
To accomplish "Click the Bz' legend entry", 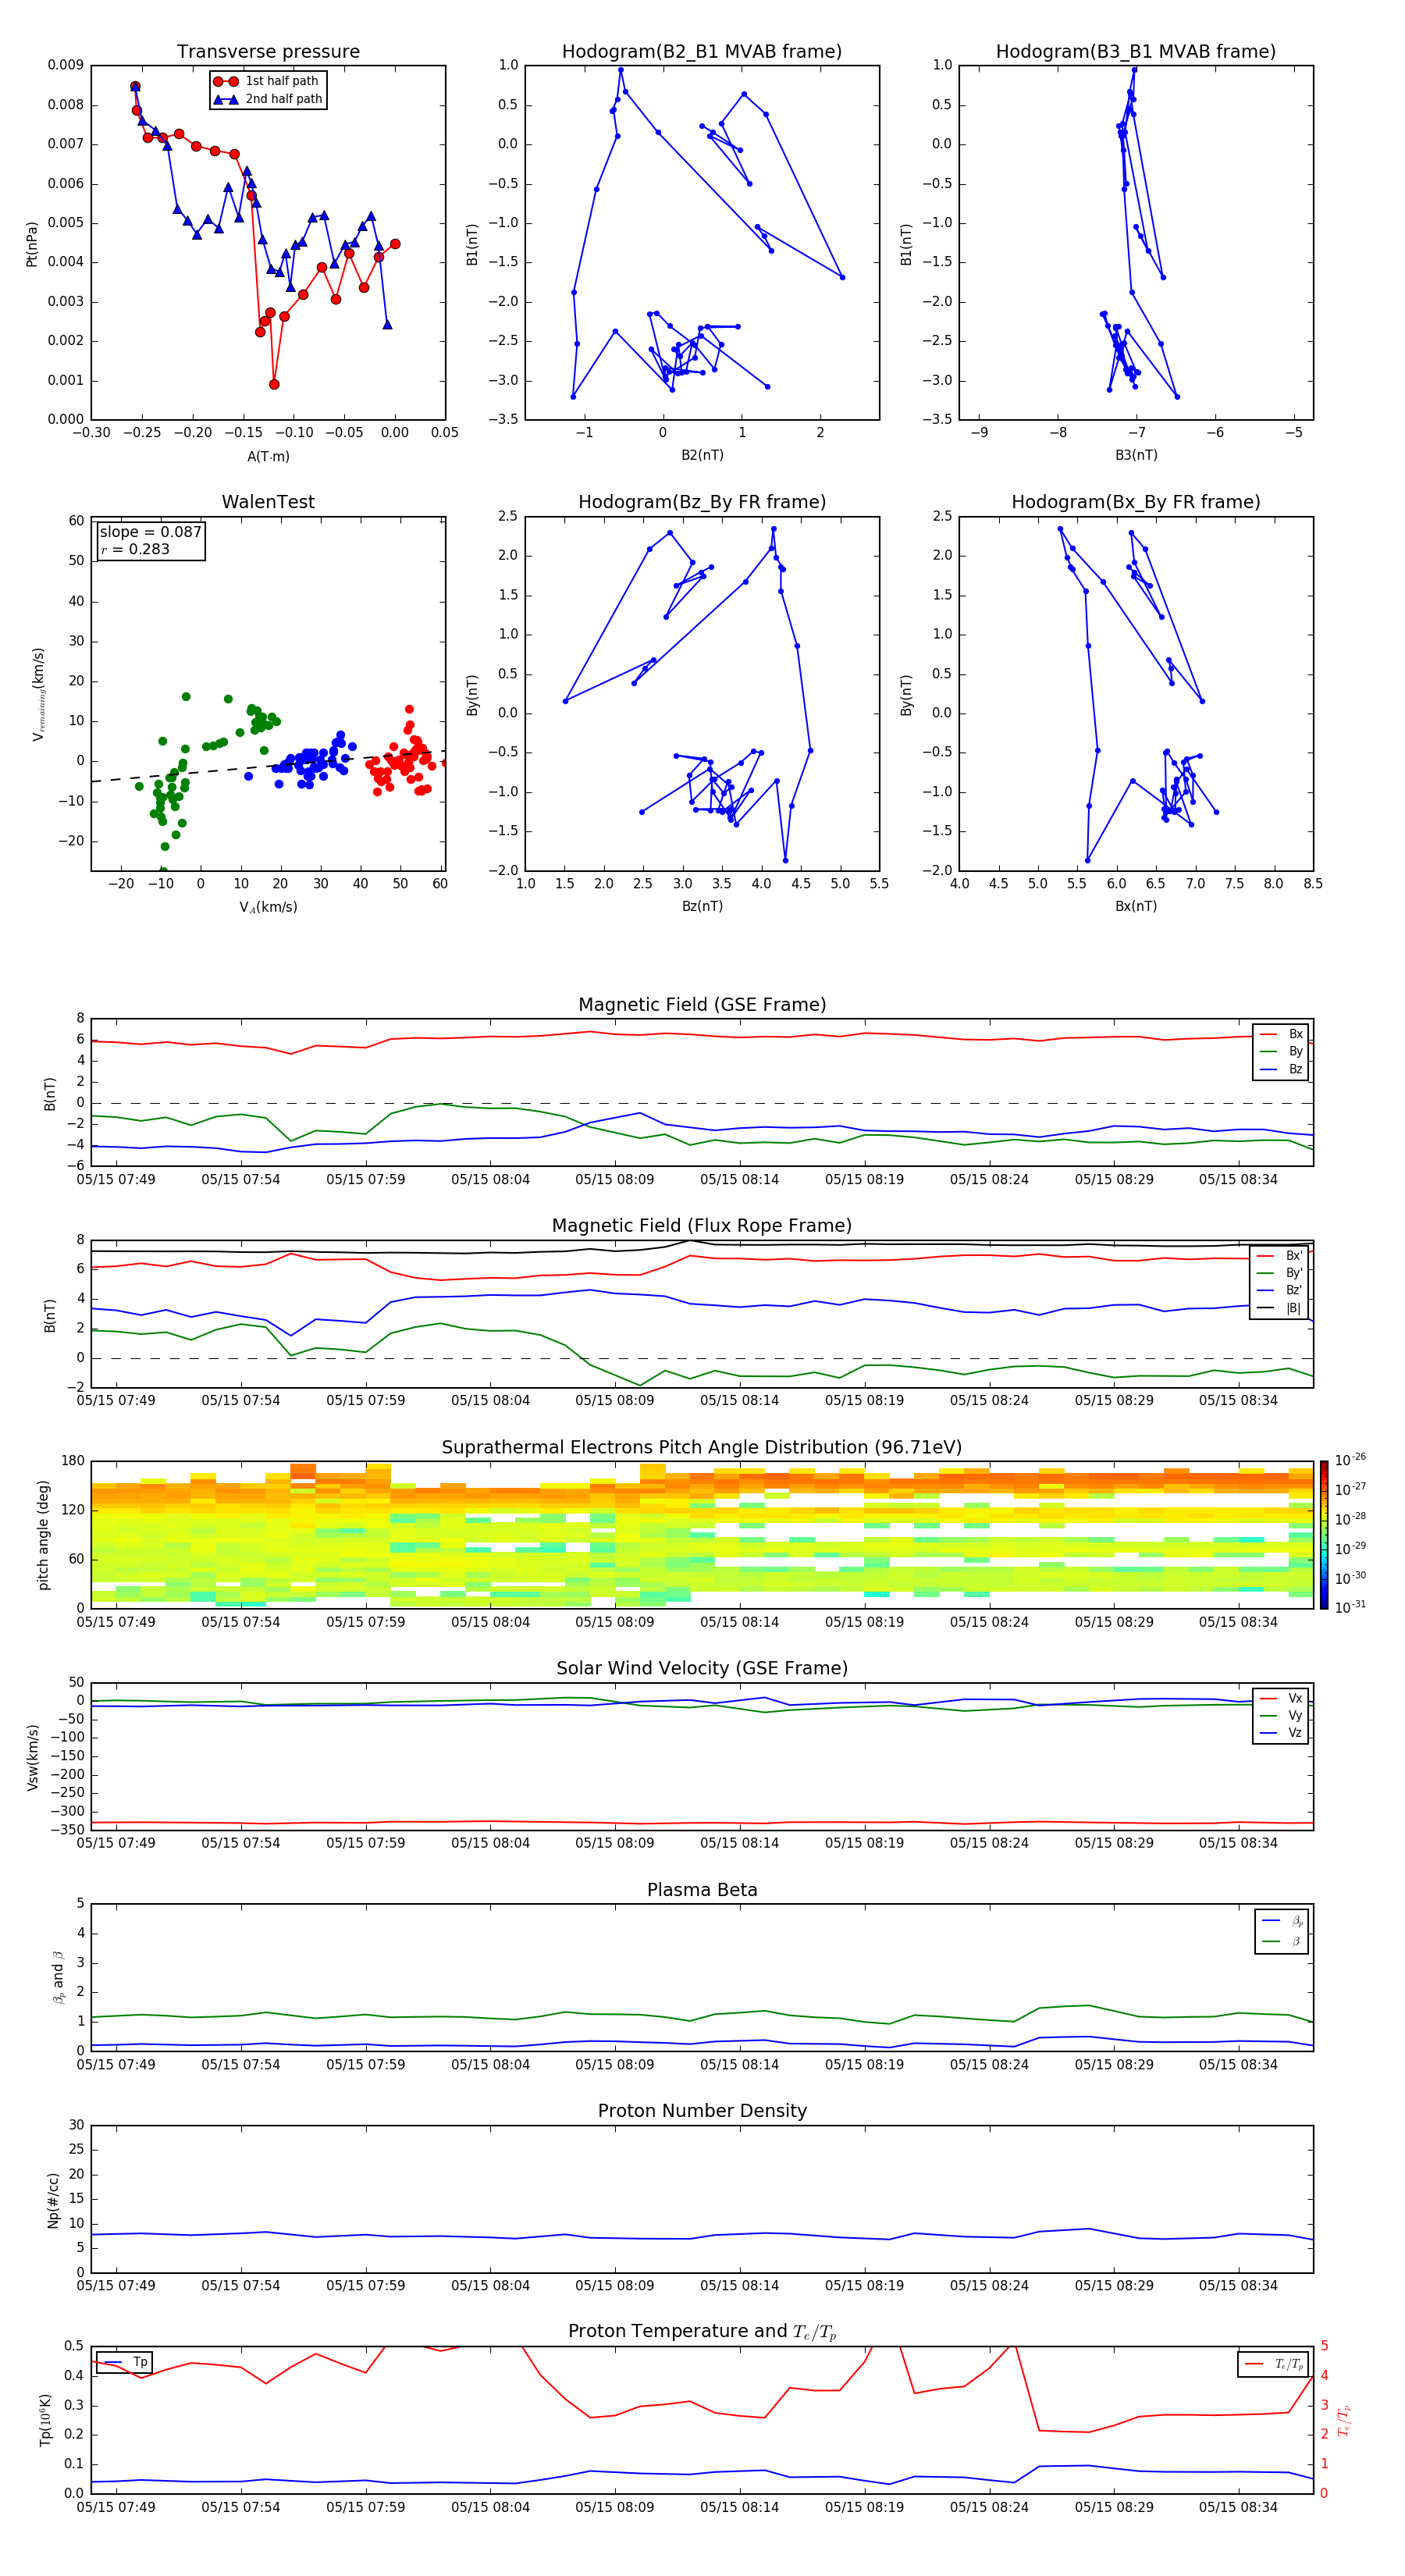I will (x=1280, y=1290).
